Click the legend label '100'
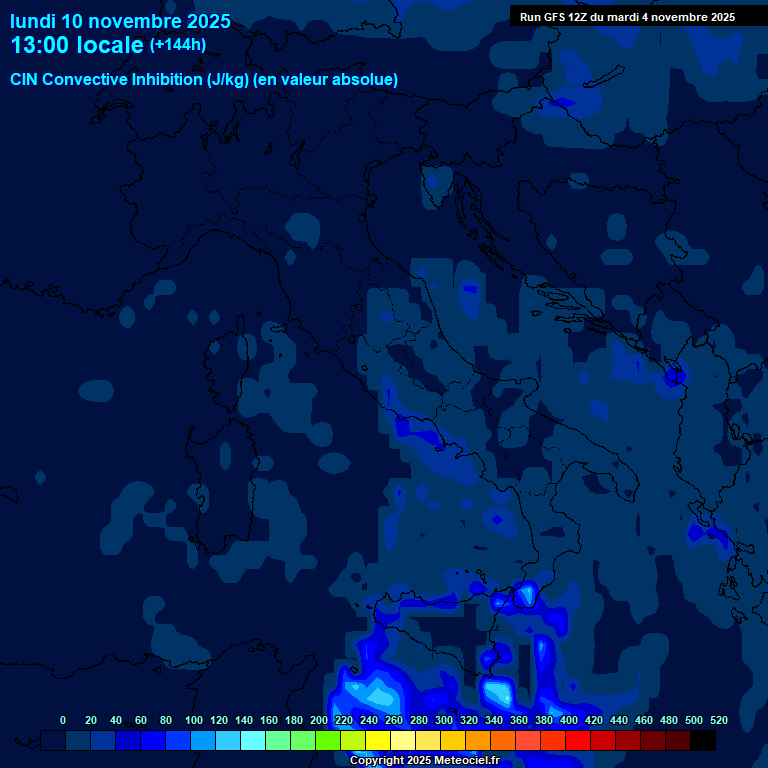Screen dimensions: 768x768 (194, 720)
